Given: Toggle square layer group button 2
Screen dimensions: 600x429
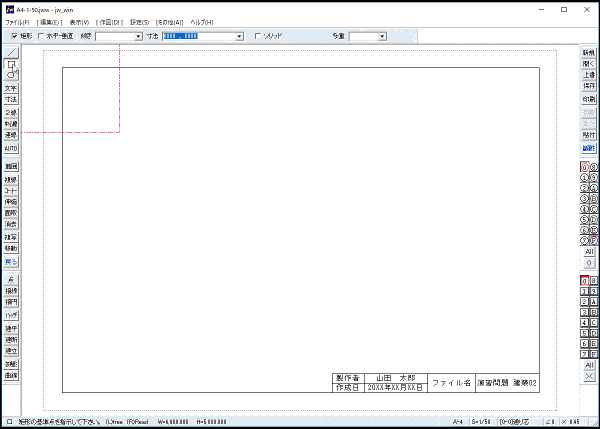Looking at the screenshot, I should click(584, 302).
